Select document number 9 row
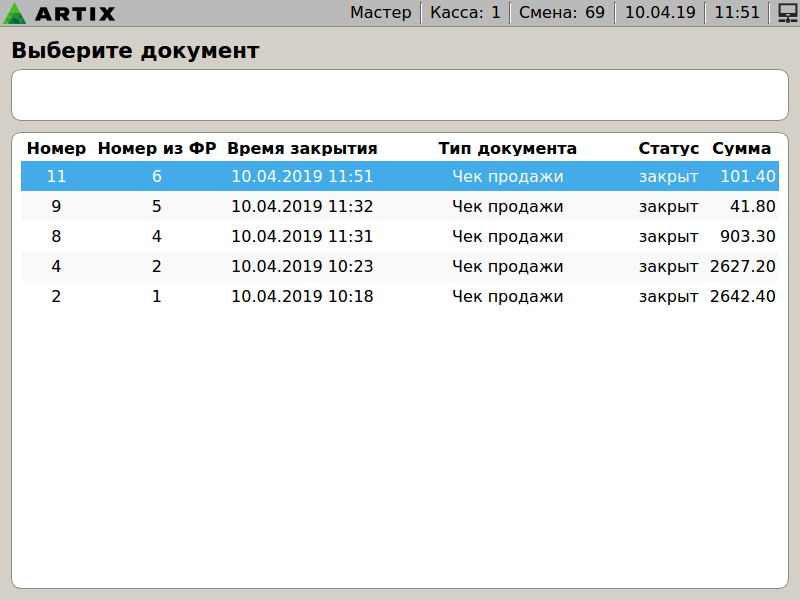 click(x=400, y=207)
